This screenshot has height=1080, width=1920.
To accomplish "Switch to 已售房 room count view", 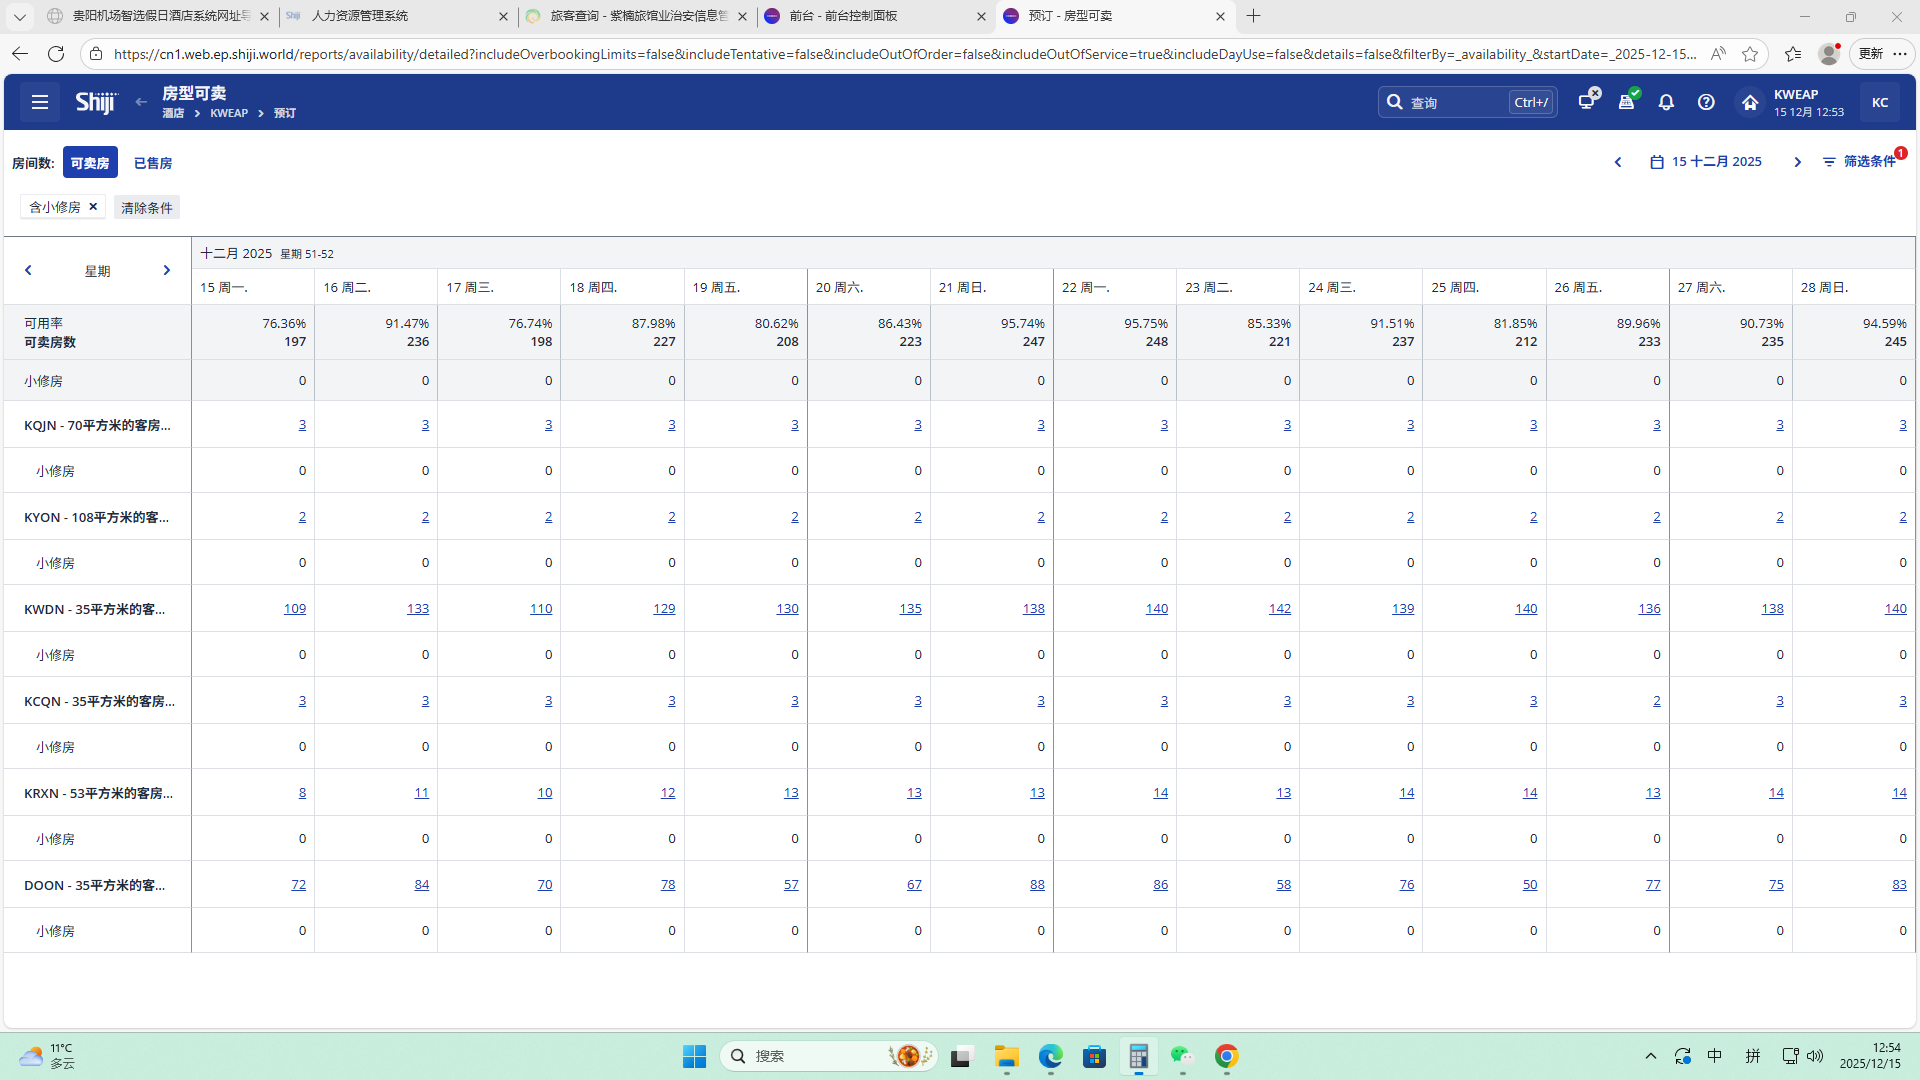I will [x=153, y=163].
